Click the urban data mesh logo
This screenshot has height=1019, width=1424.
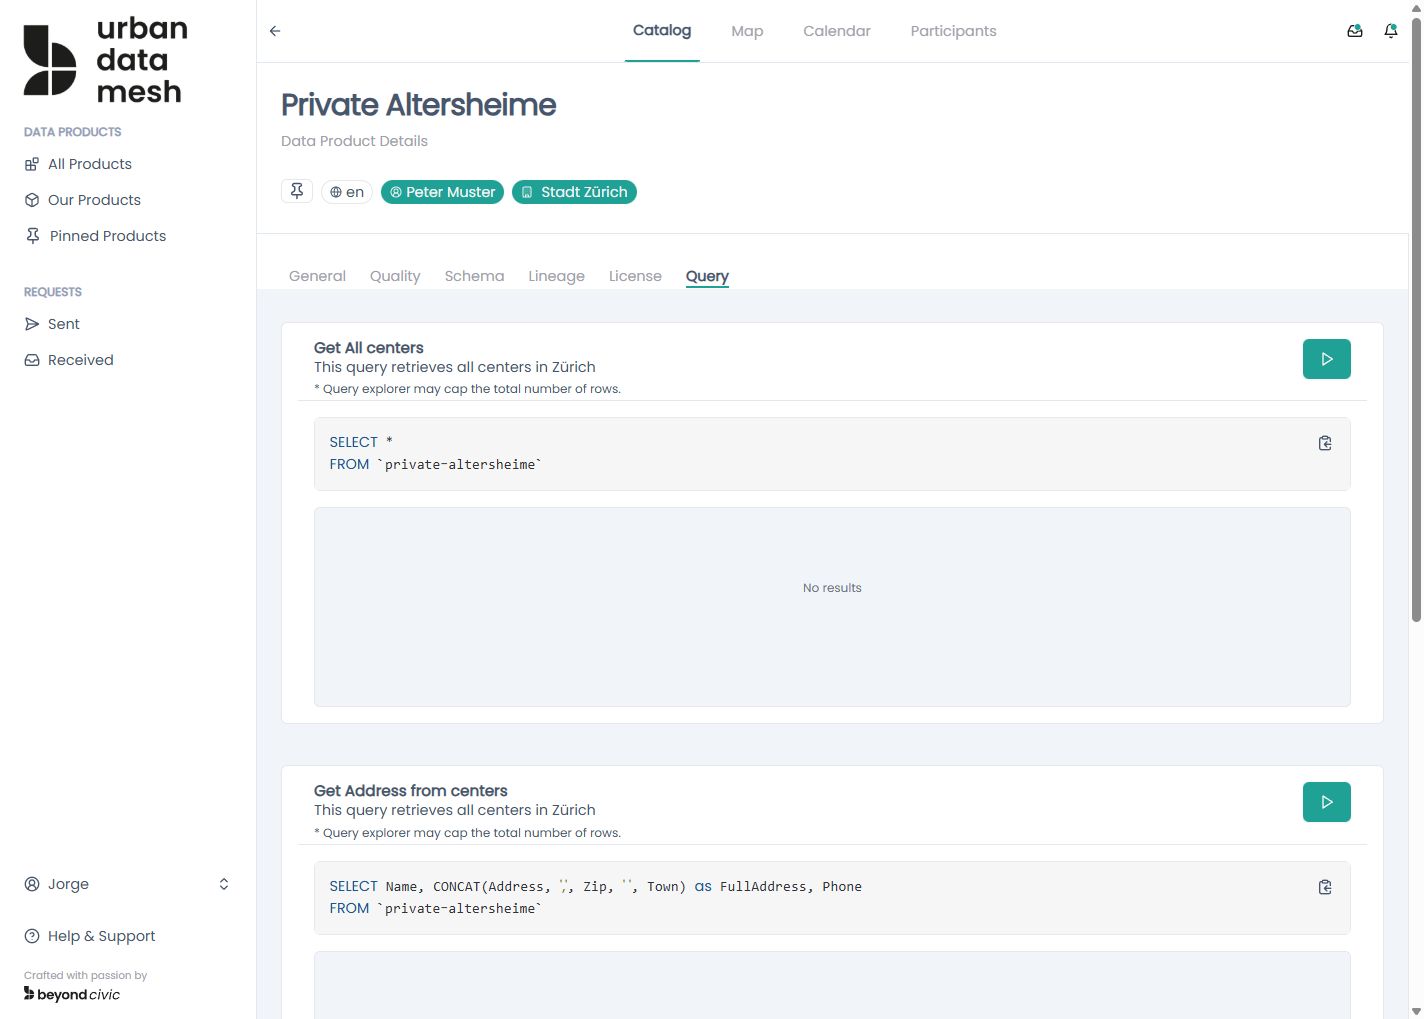[106, 60]
